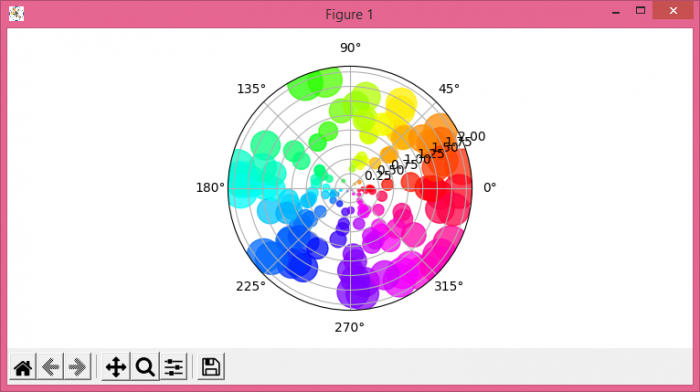Click the 180° angle label
The height and width of the screenshot is (392, 700).
pyautogui.click(x=210, y=188)
